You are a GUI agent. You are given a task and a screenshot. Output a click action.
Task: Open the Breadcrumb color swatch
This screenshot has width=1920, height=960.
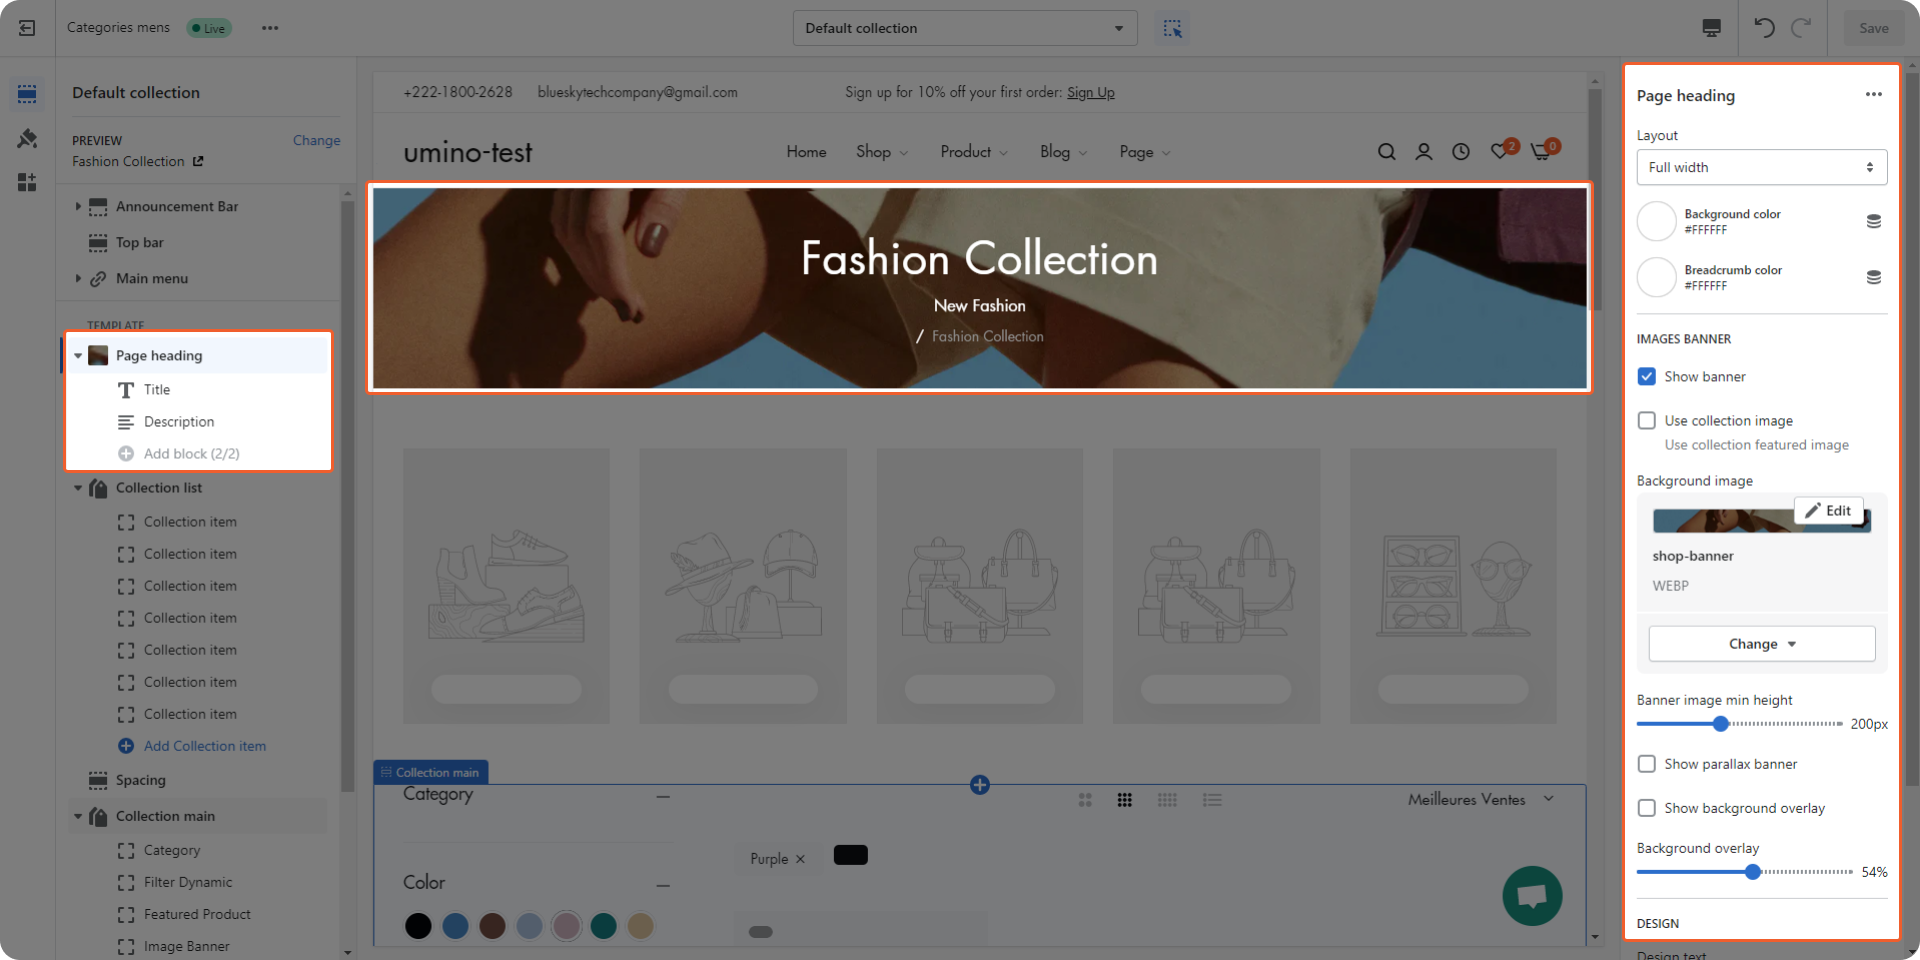(x=1656, y=277)
